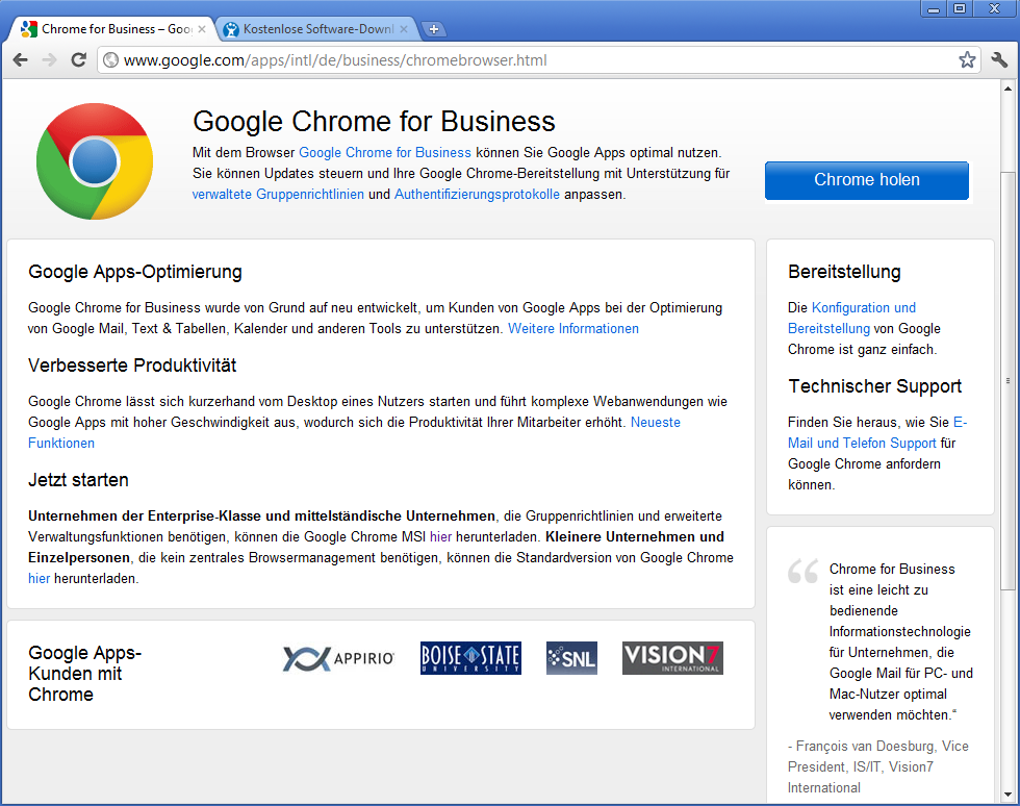Open the Authentifizierungsprotokolle link
Image resolution: width=1020 pixels, height=806 pixels.
(477, 194)
